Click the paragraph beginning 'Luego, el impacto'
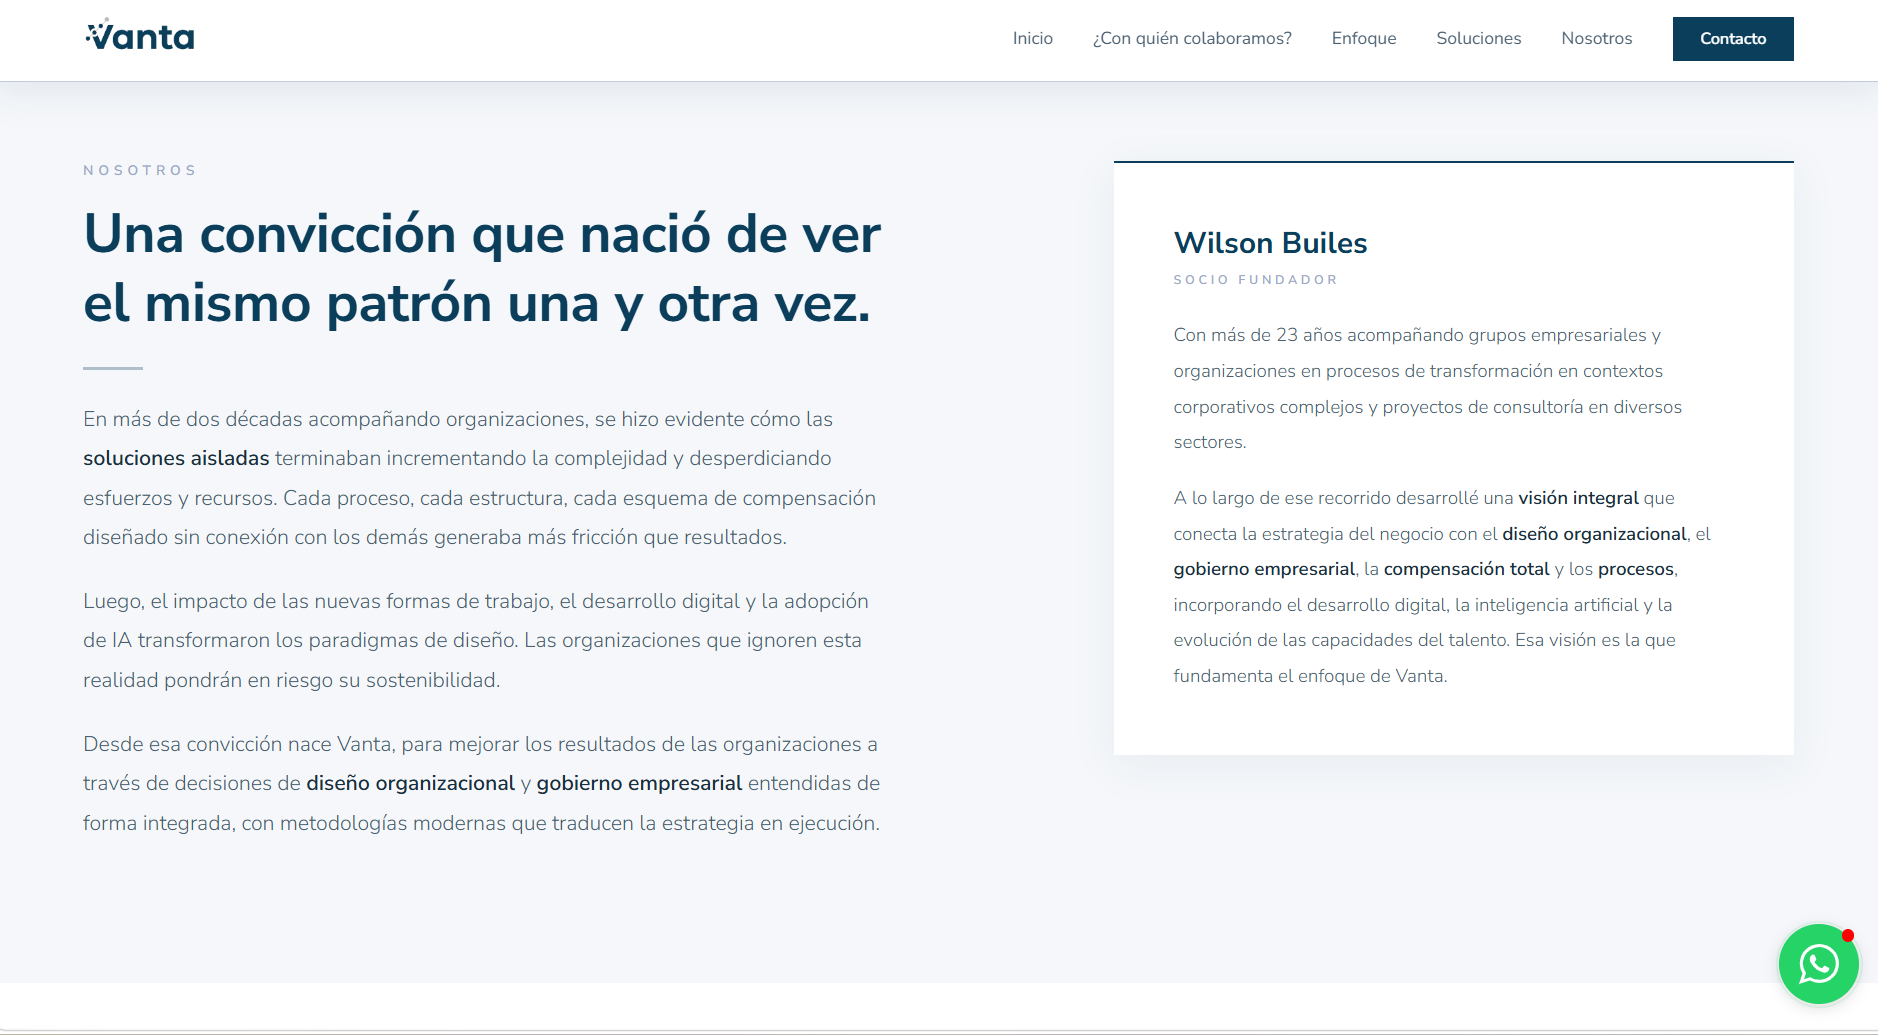 pos(475,640)
